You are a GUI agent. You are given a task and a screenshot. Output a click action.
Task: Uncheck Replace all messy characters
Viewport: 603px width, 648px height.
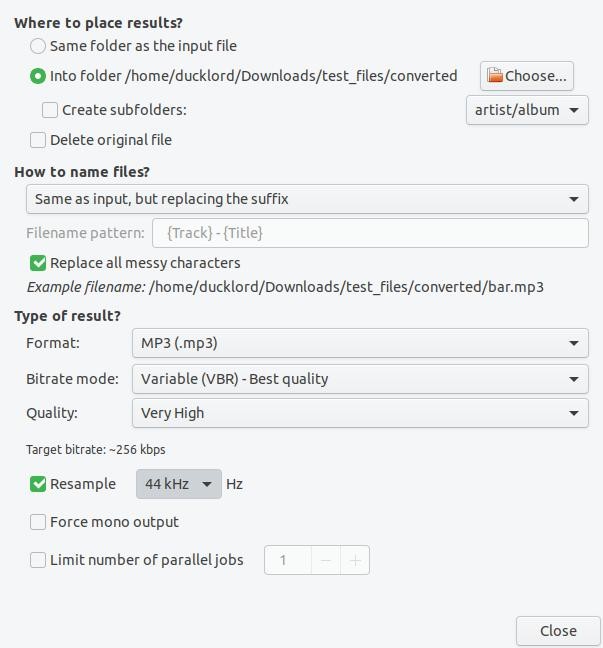pyautogui.click(x=38, y=263)
